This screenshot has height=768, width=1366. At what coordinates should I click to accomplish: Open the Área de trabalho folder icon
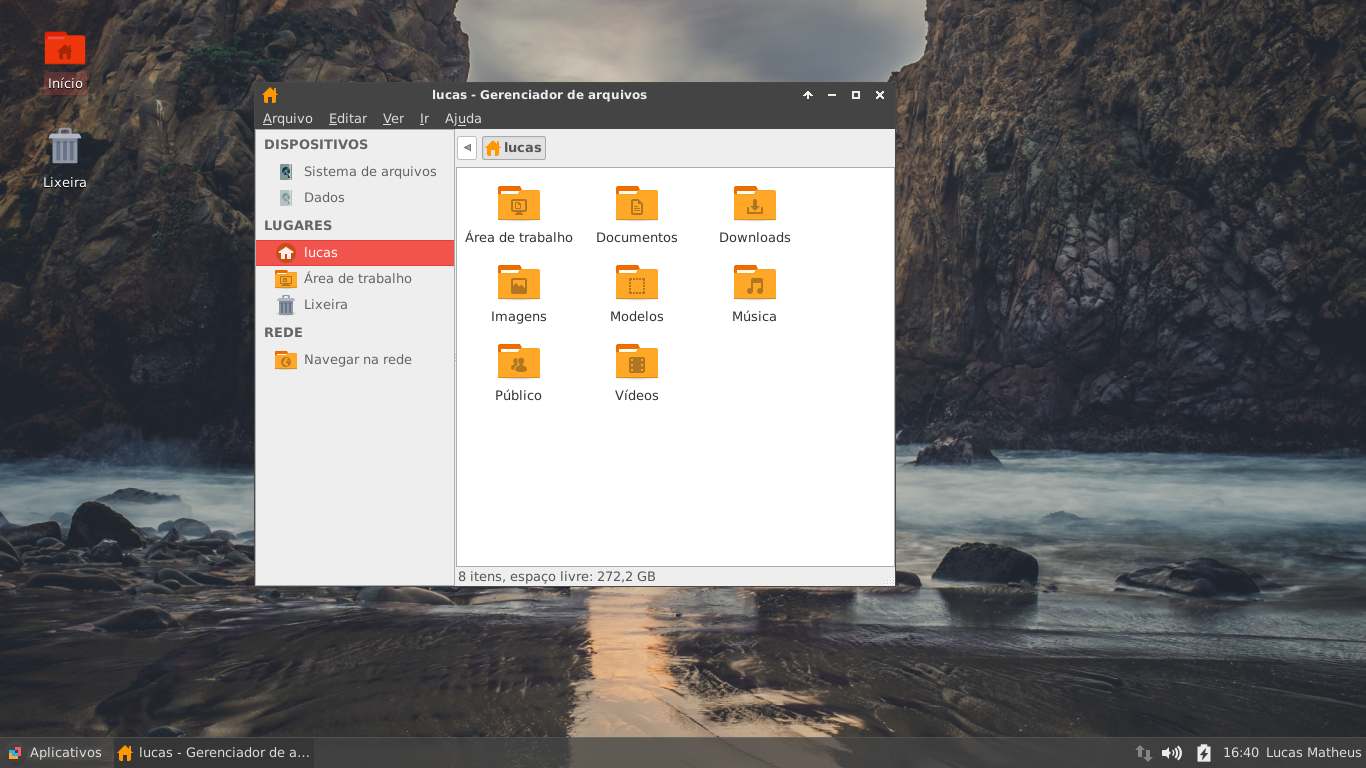pyautogui.click(x=518, y=203)
